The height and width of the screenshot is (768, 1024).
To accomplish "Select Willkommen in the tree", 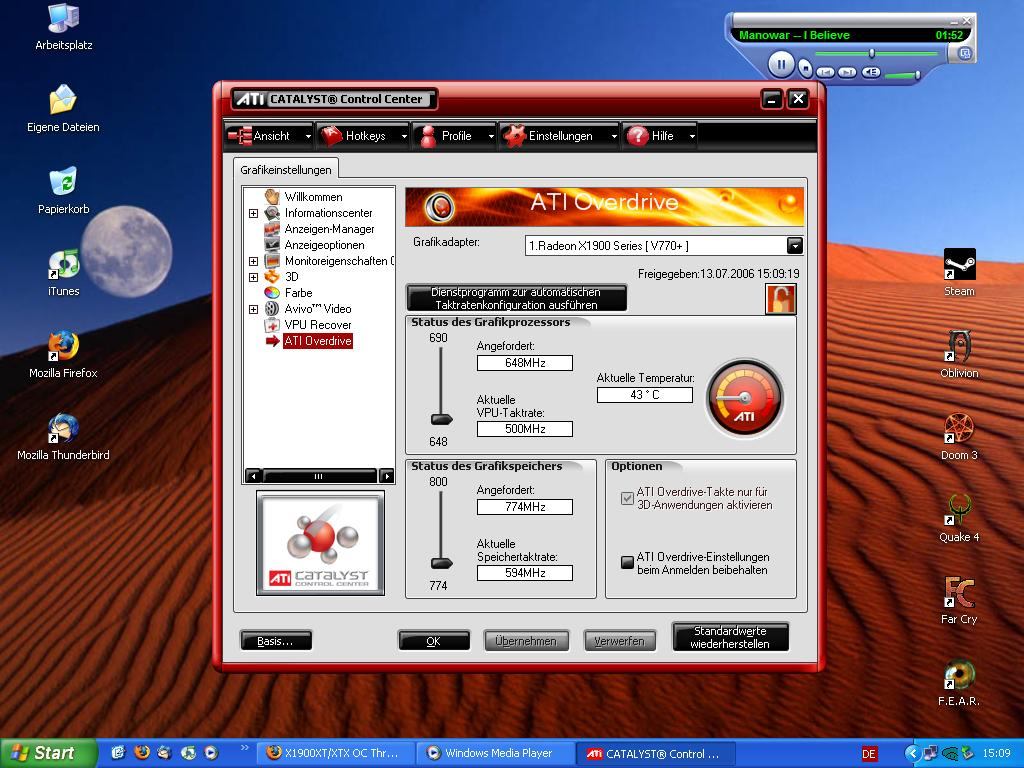I will point(313,197).
